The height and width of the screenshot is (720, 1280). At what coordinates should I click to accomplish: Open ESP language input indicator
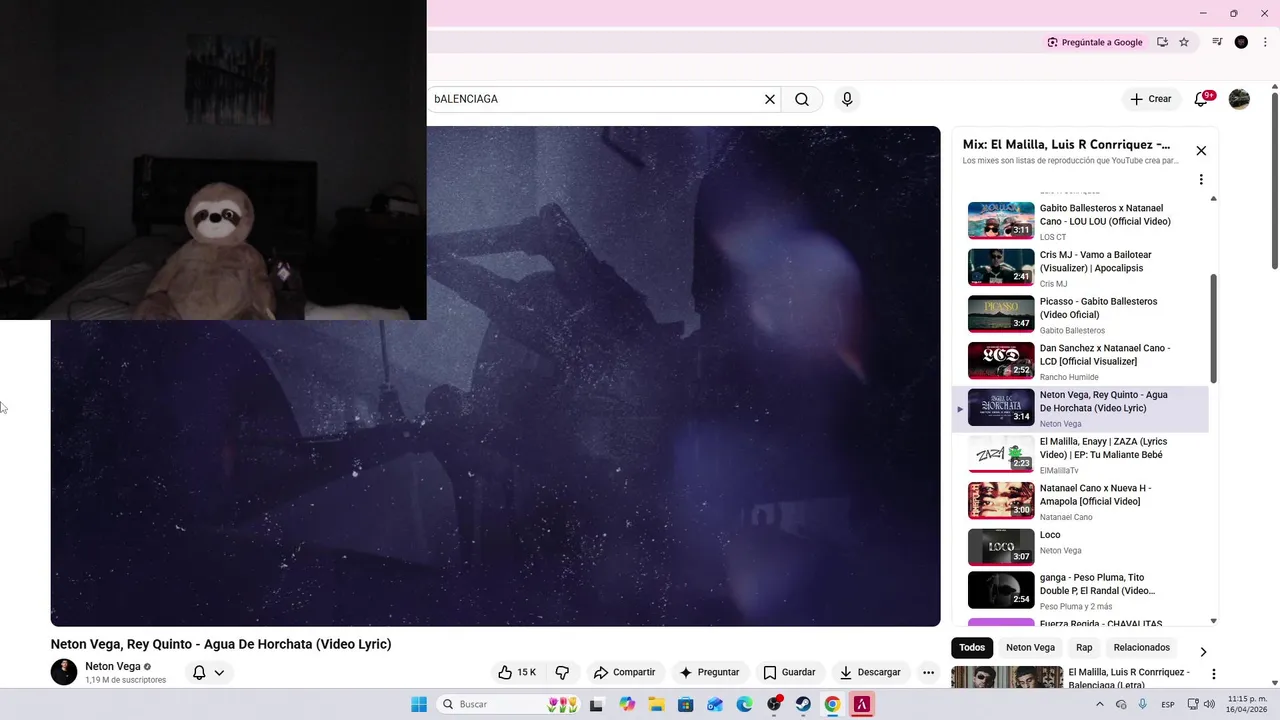coord(1168,704)
